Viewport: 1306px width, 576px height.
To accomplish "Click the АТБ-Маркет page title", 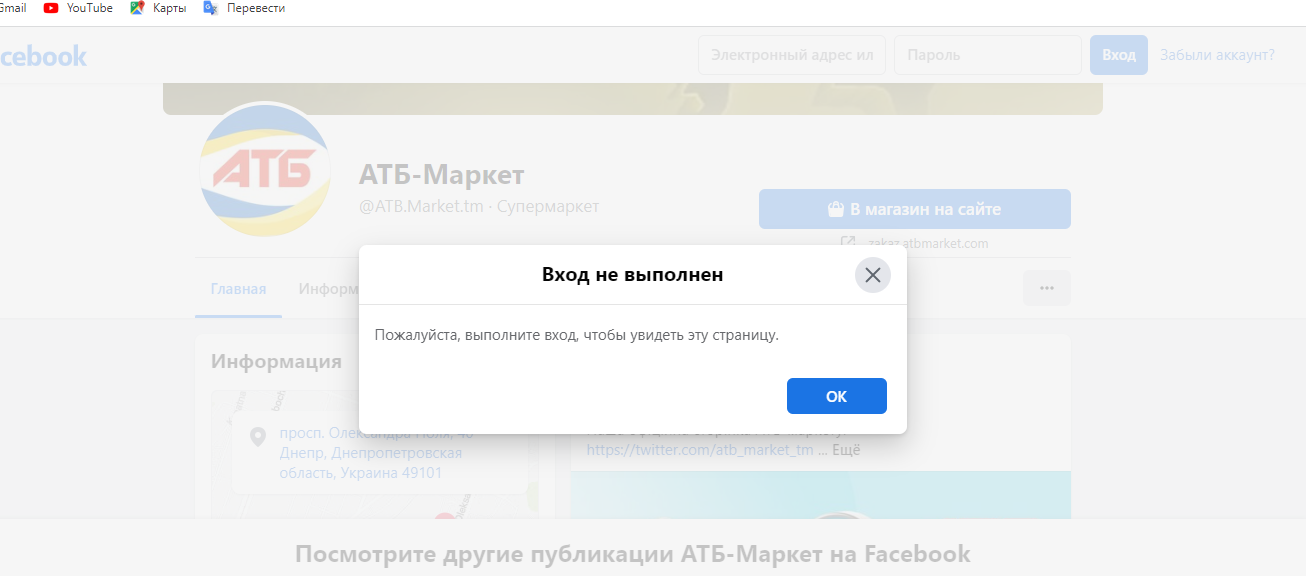I will coord(441,175).
